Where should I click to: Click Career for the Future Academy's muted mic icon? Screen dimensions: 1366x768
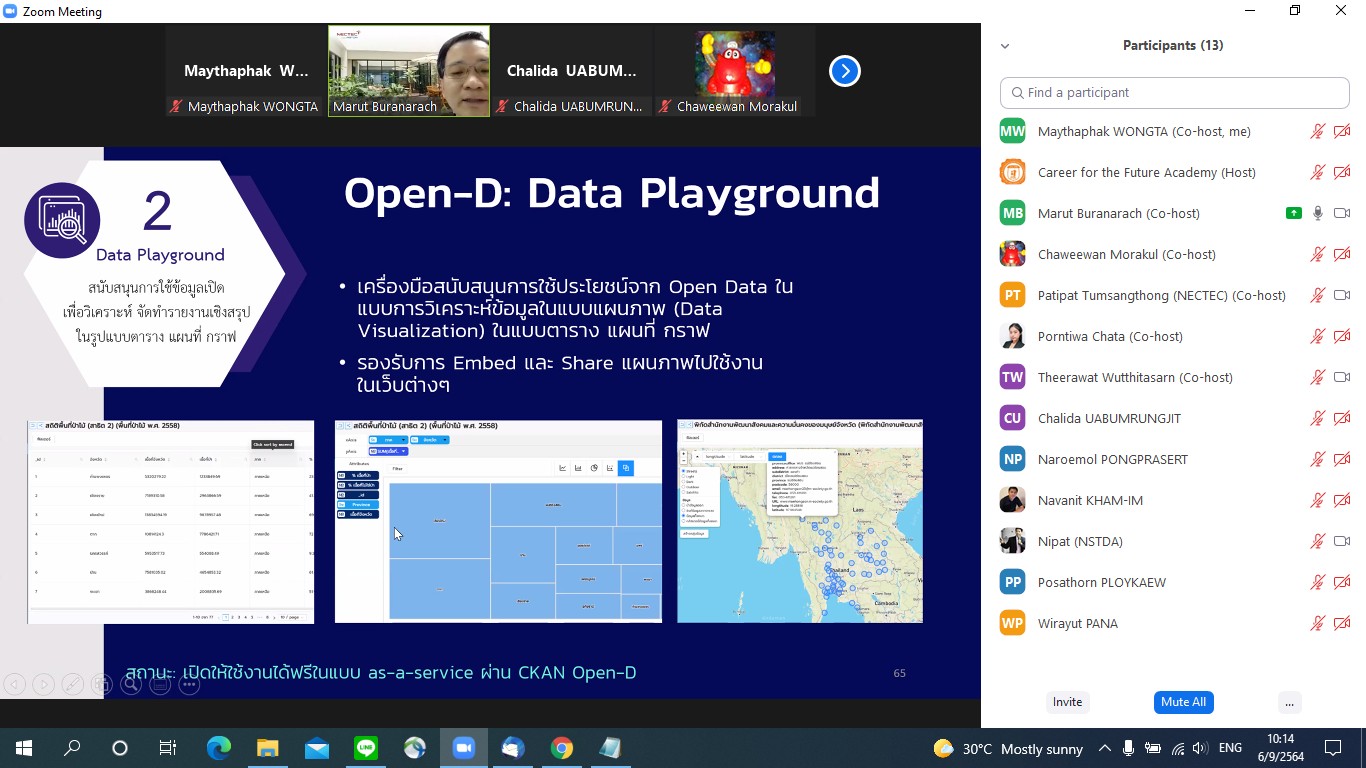[1318, 172]
